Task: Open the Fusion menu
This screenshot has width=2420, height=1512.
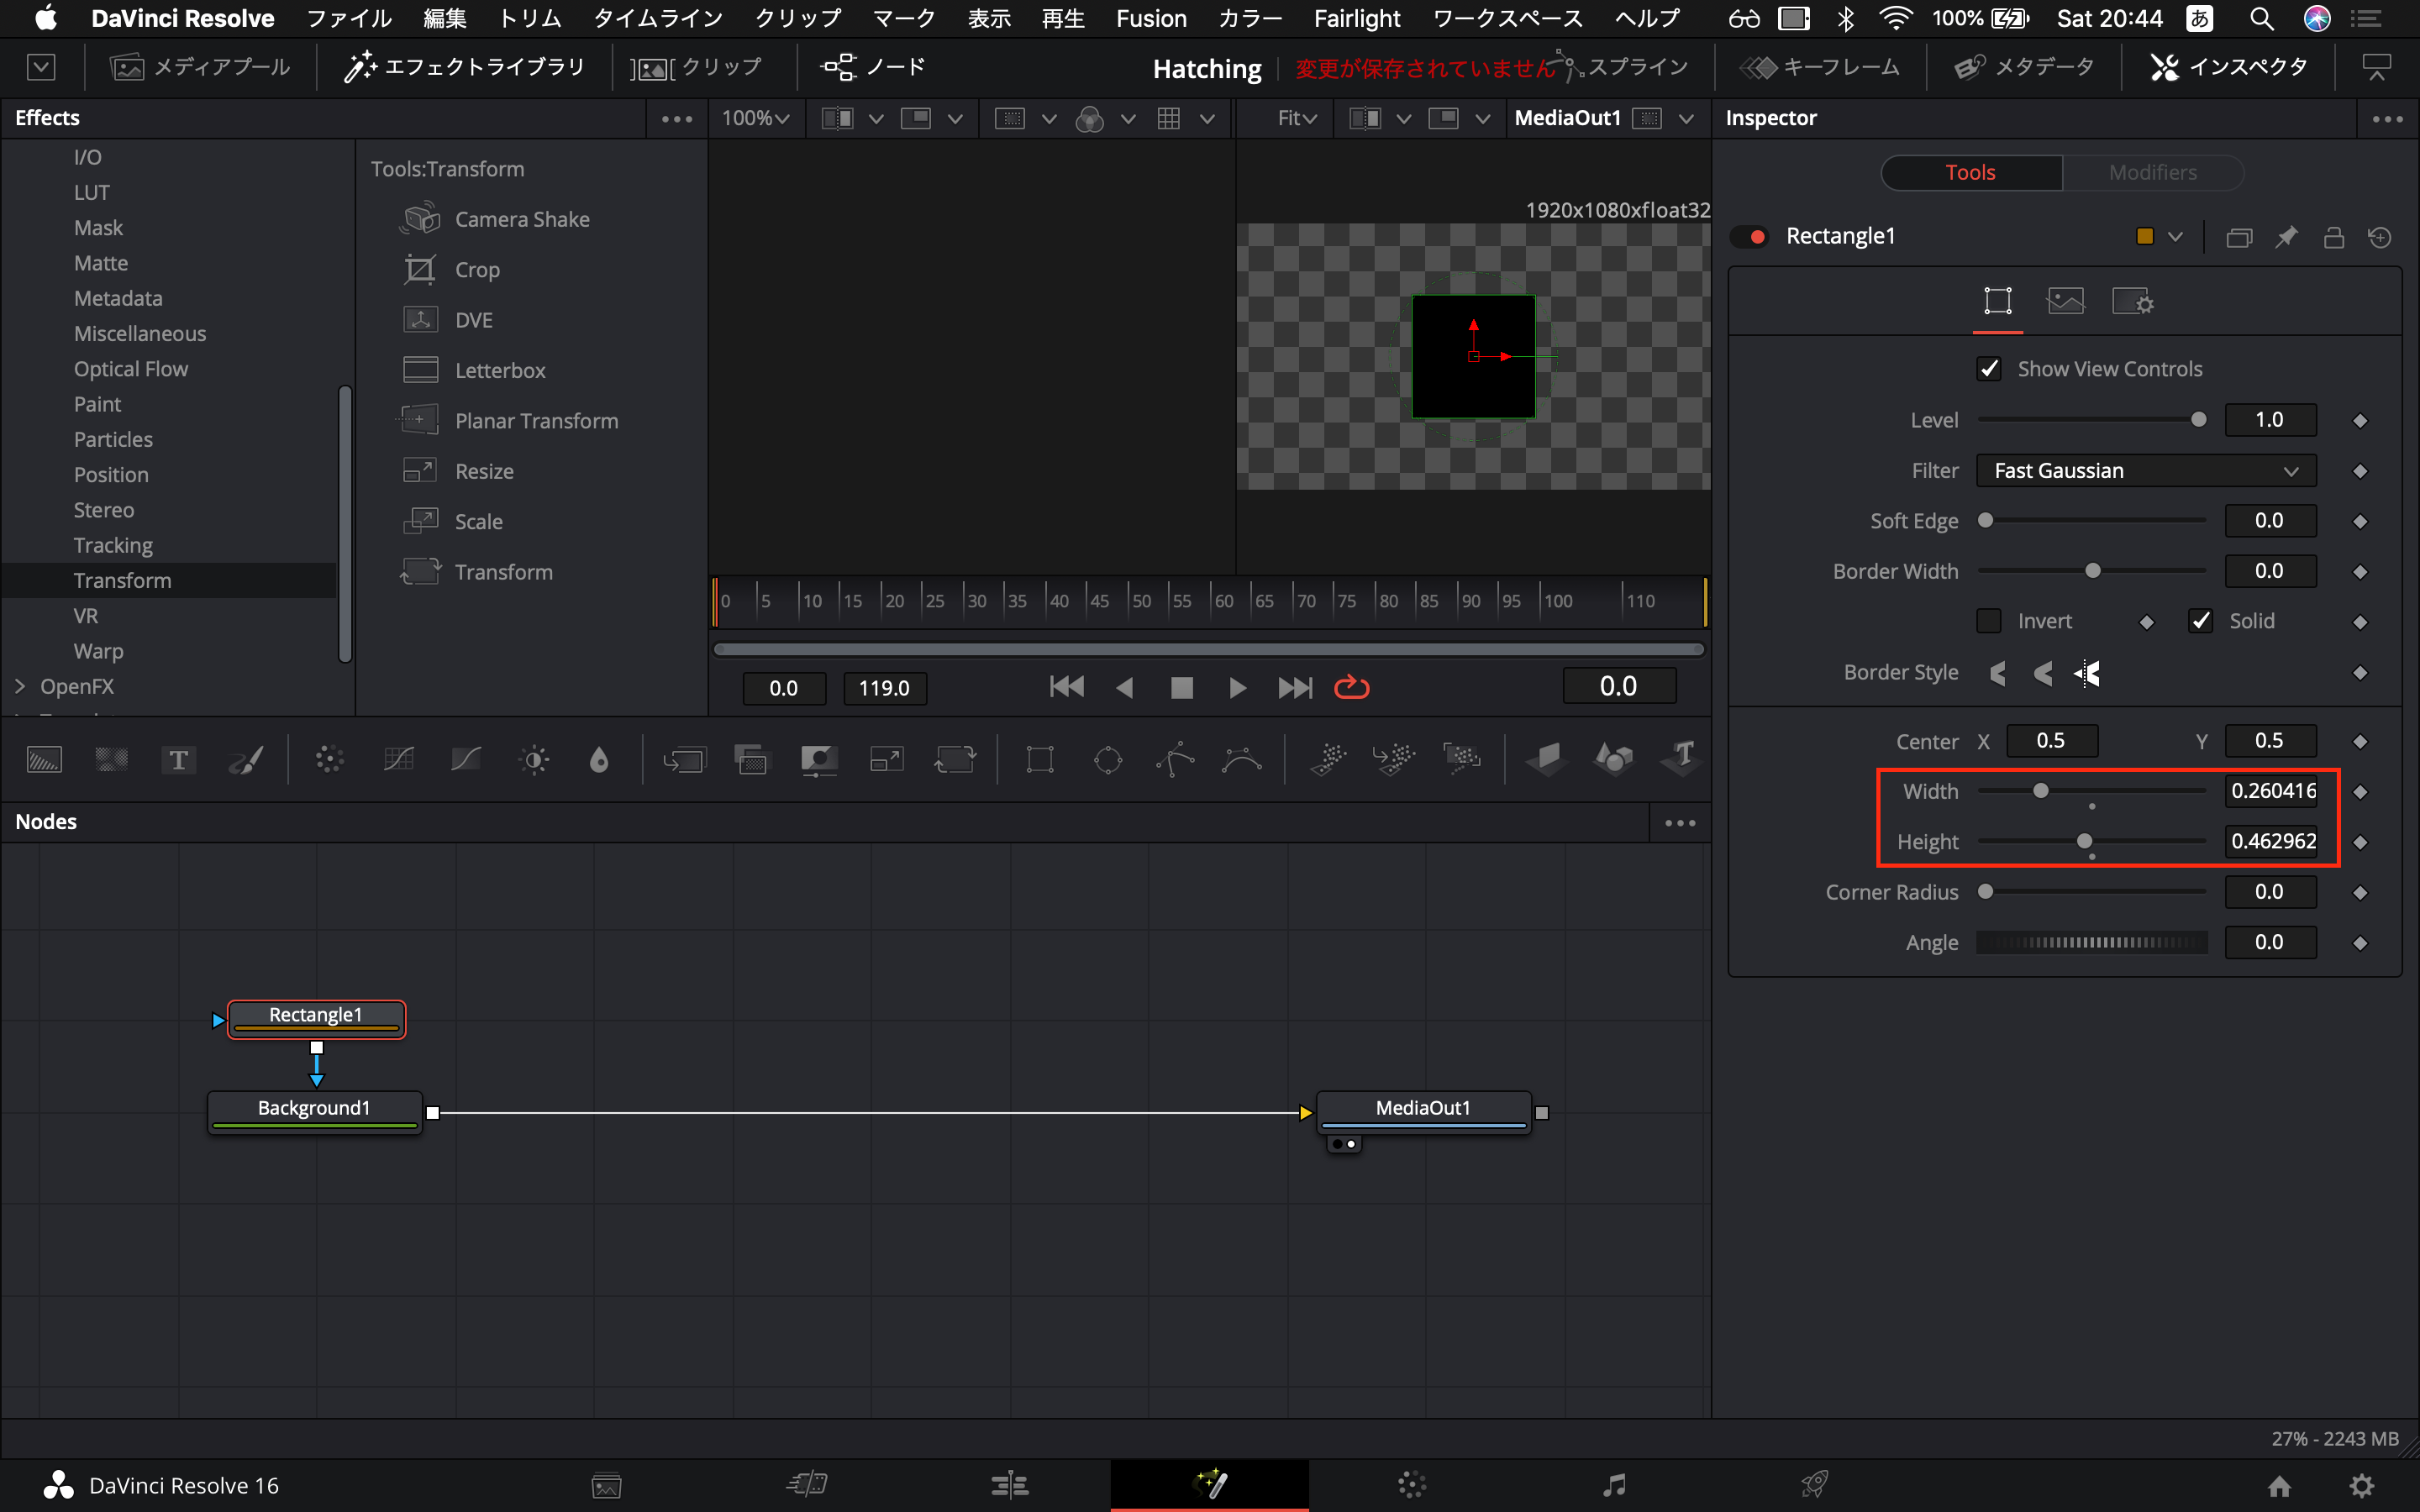Action: pos(1151,18)
